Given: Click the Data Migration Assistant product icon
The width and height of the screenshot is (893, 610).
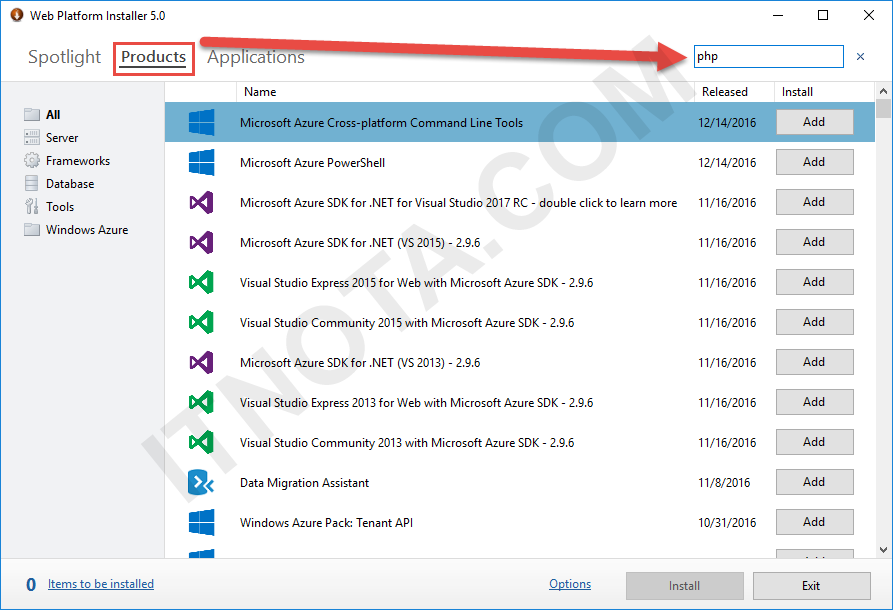Looking at the screenshot, I should click(x=200, y=481).
